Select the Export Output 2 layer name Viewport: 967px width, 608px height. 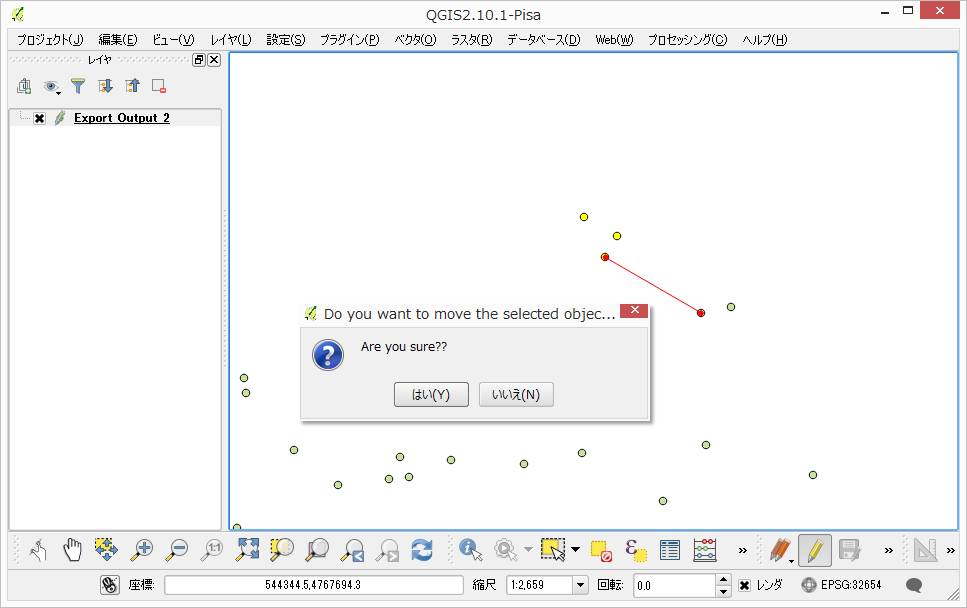pos(121,118)
